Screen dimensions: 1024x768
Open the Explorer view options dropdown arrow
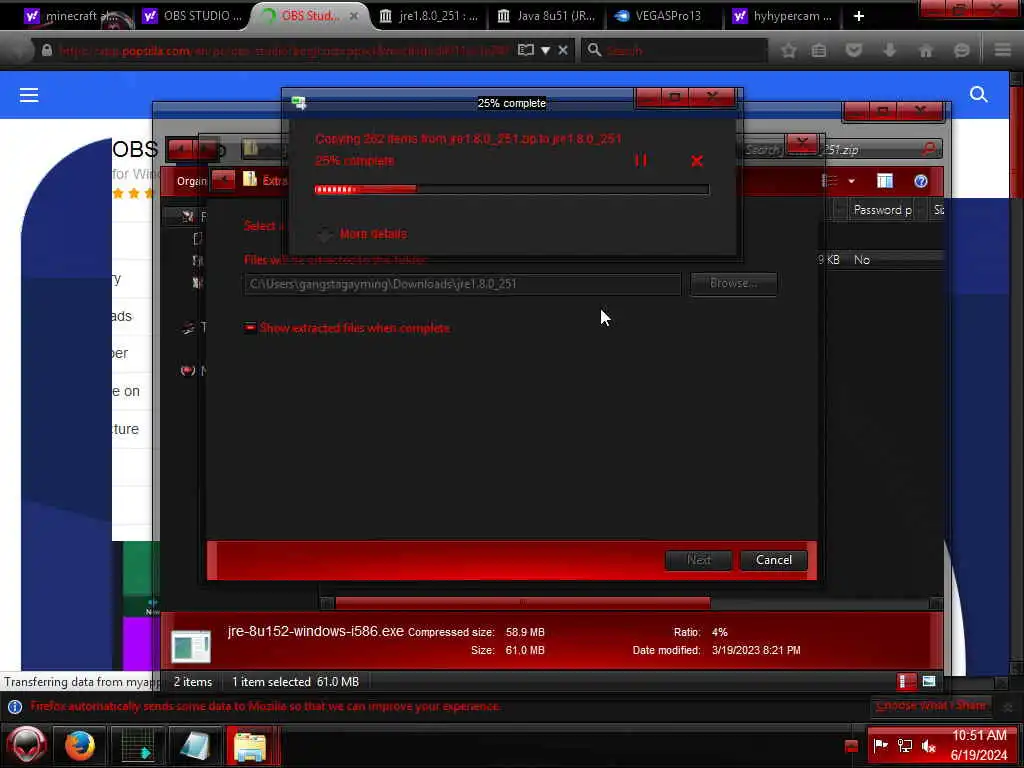click(852, 181)
